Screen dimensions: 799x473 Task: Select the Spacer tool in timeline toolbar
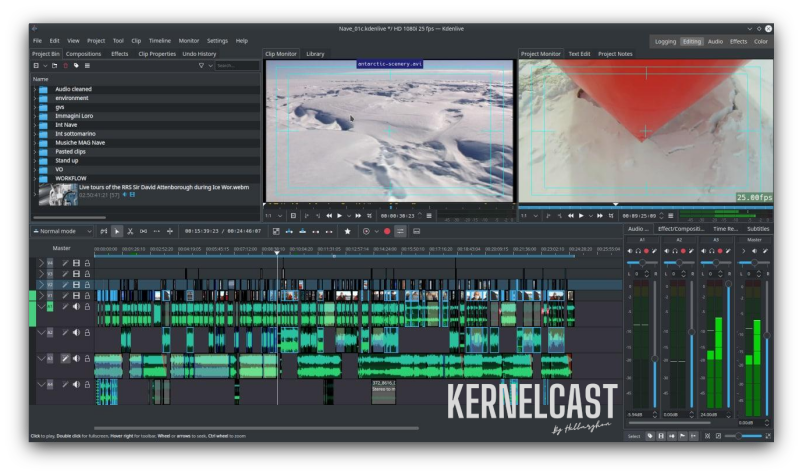tap(143, 231)
